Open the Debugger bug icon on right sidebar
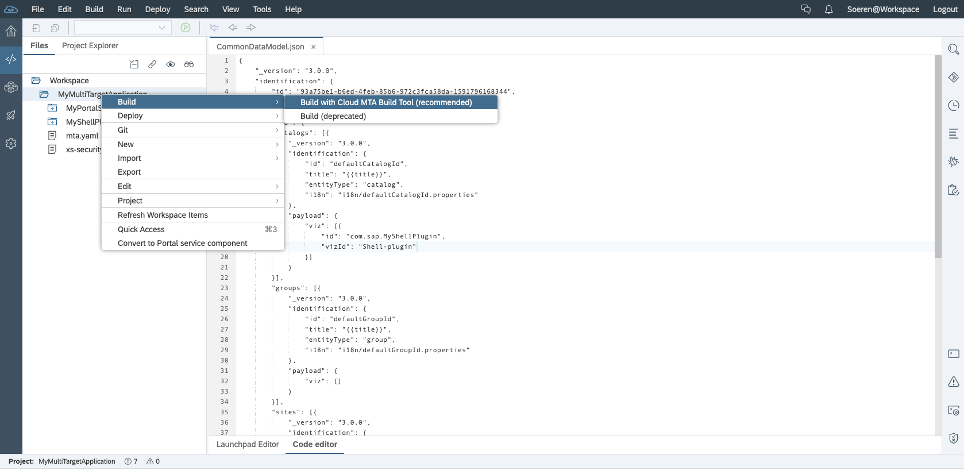This screenshot has height=470, width=964. click(953, 161)
